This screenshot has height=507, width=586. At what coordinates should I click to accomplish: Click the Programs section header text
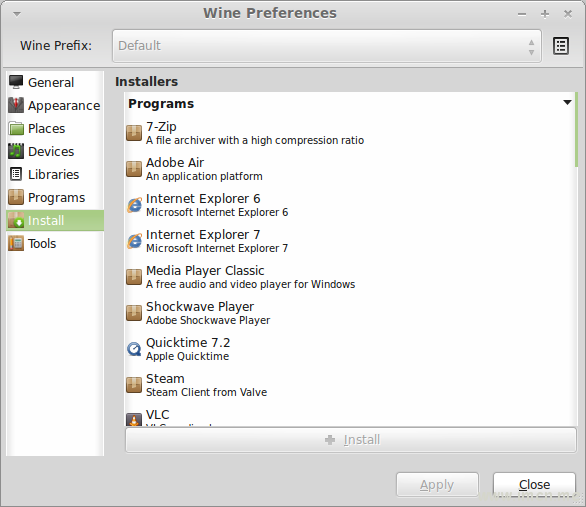[161, 103]
